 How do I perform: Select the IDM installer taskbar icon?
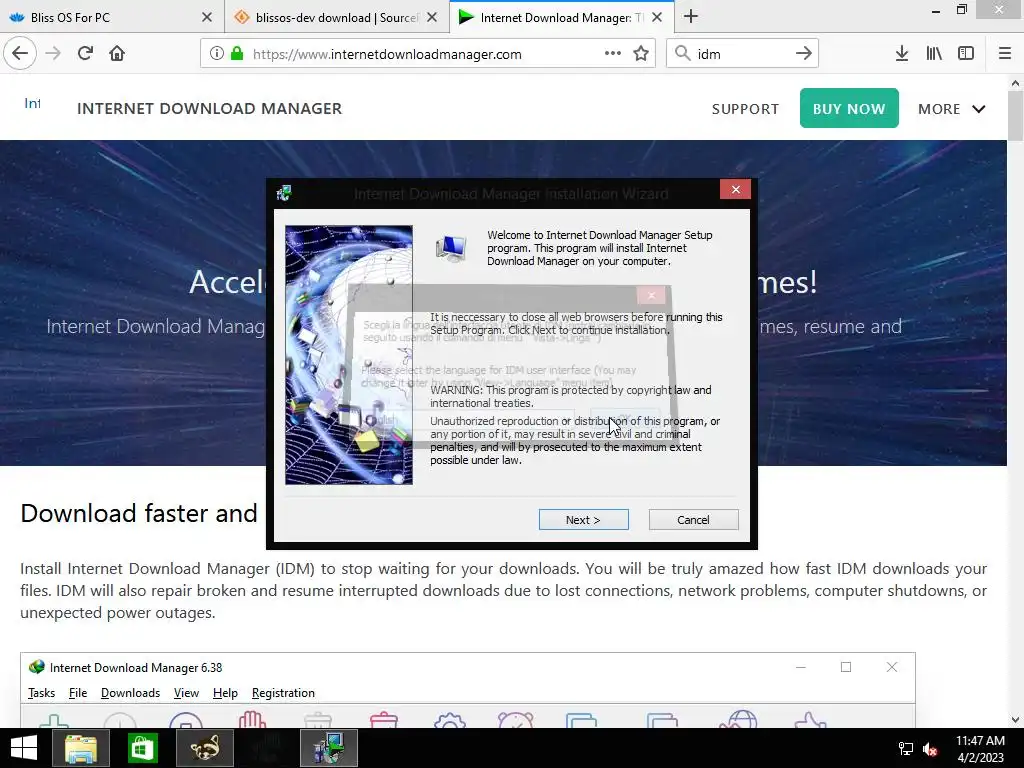328,748
